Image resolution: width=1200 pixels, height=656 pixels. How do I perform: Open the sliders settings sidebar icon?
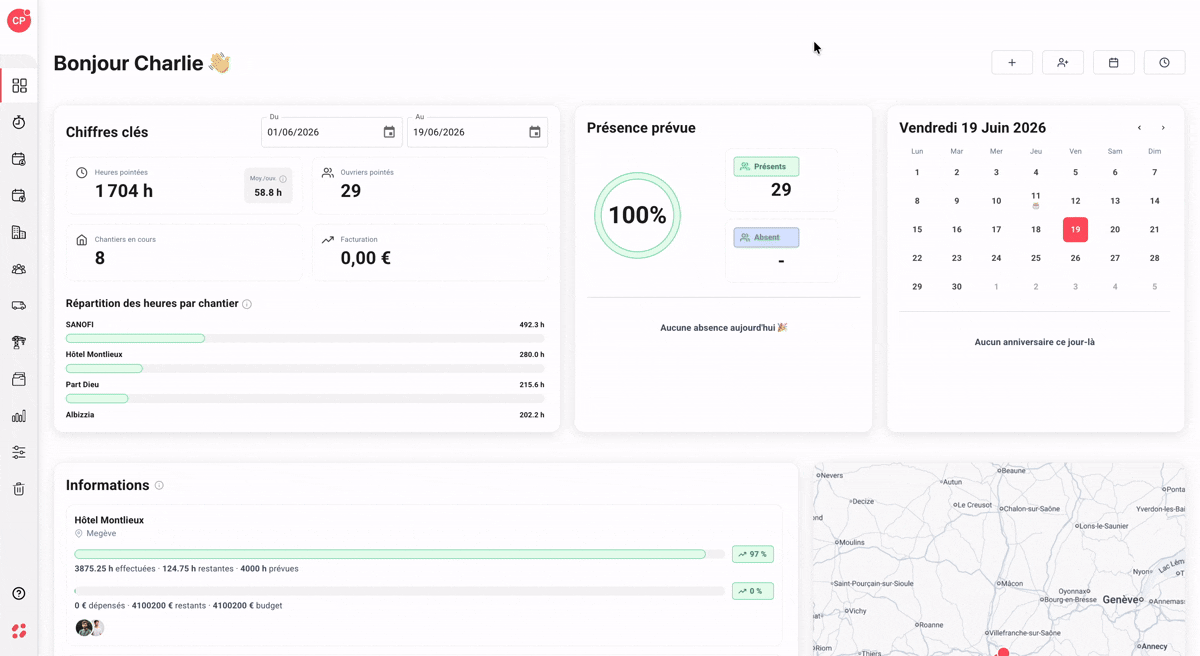click(19, 452)
